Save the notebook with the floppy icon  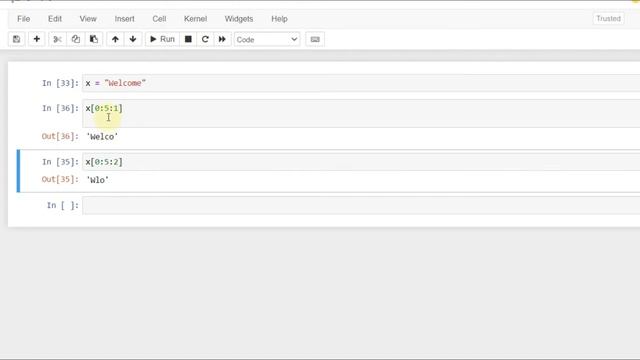(16, 39)
